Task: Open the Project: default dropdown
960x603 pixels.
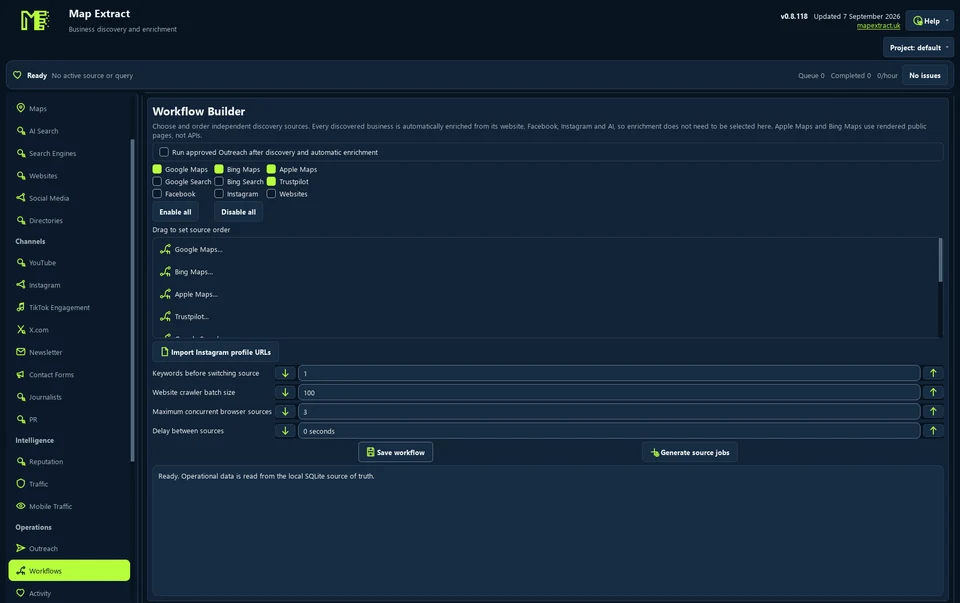Action: (918, 47)
